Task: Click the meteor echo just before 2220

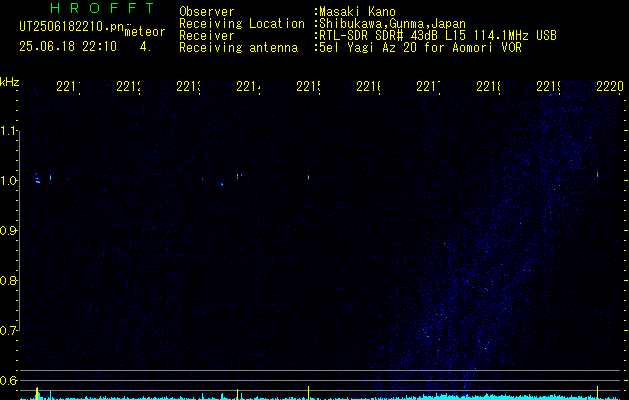Action: tap(597, 175)
